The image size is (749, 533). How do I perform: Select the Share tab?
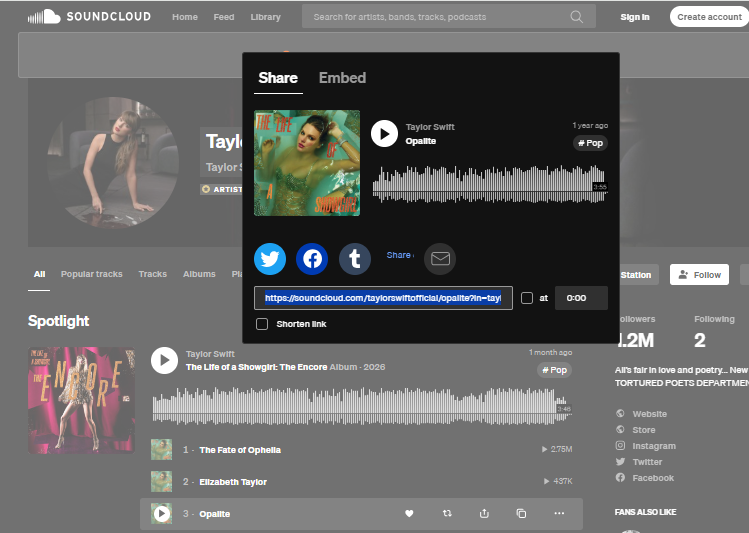(278, 78)
